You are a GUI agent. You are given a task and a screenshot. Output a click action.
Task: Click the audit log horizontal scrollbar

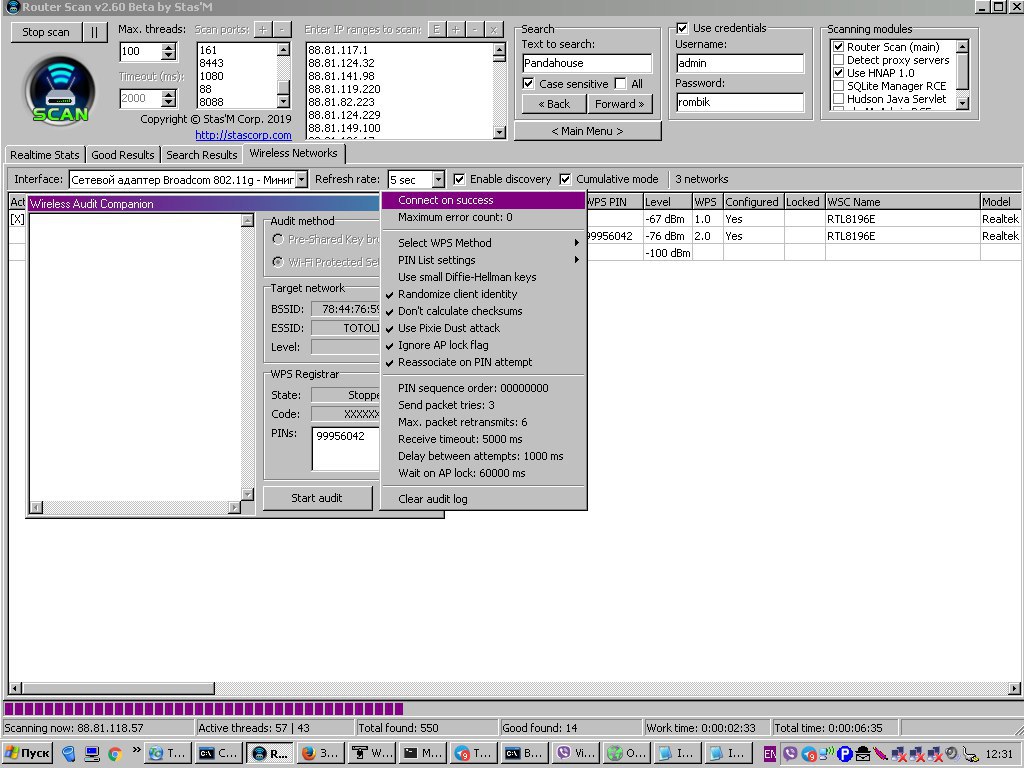coord(135,507)
